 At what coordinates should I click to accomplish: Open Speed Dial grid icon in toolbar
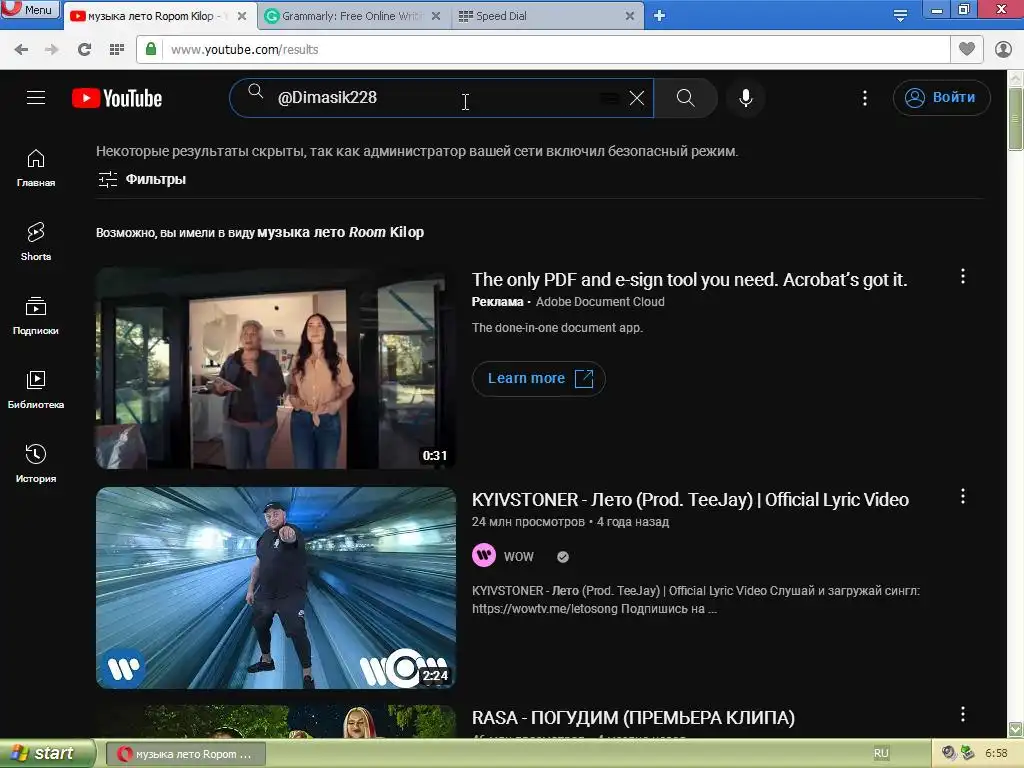117,50
